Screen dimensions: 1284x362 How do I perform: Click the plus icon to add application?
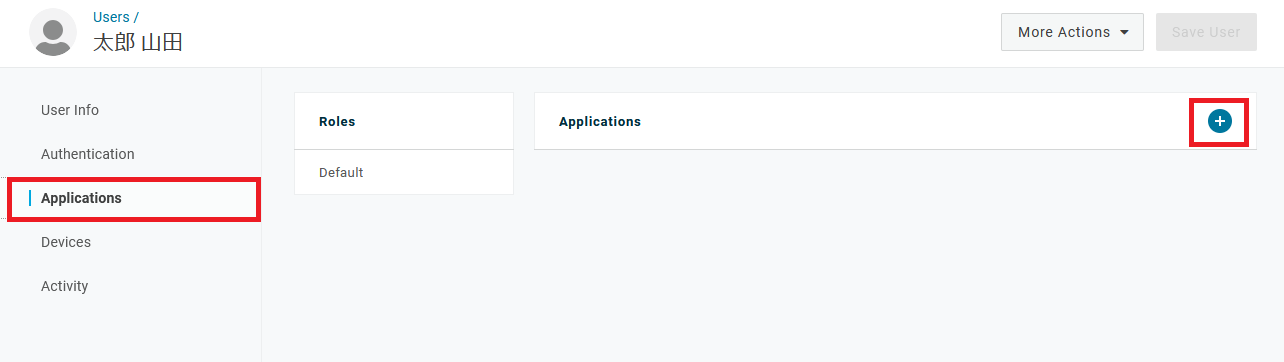point(1219,121)
